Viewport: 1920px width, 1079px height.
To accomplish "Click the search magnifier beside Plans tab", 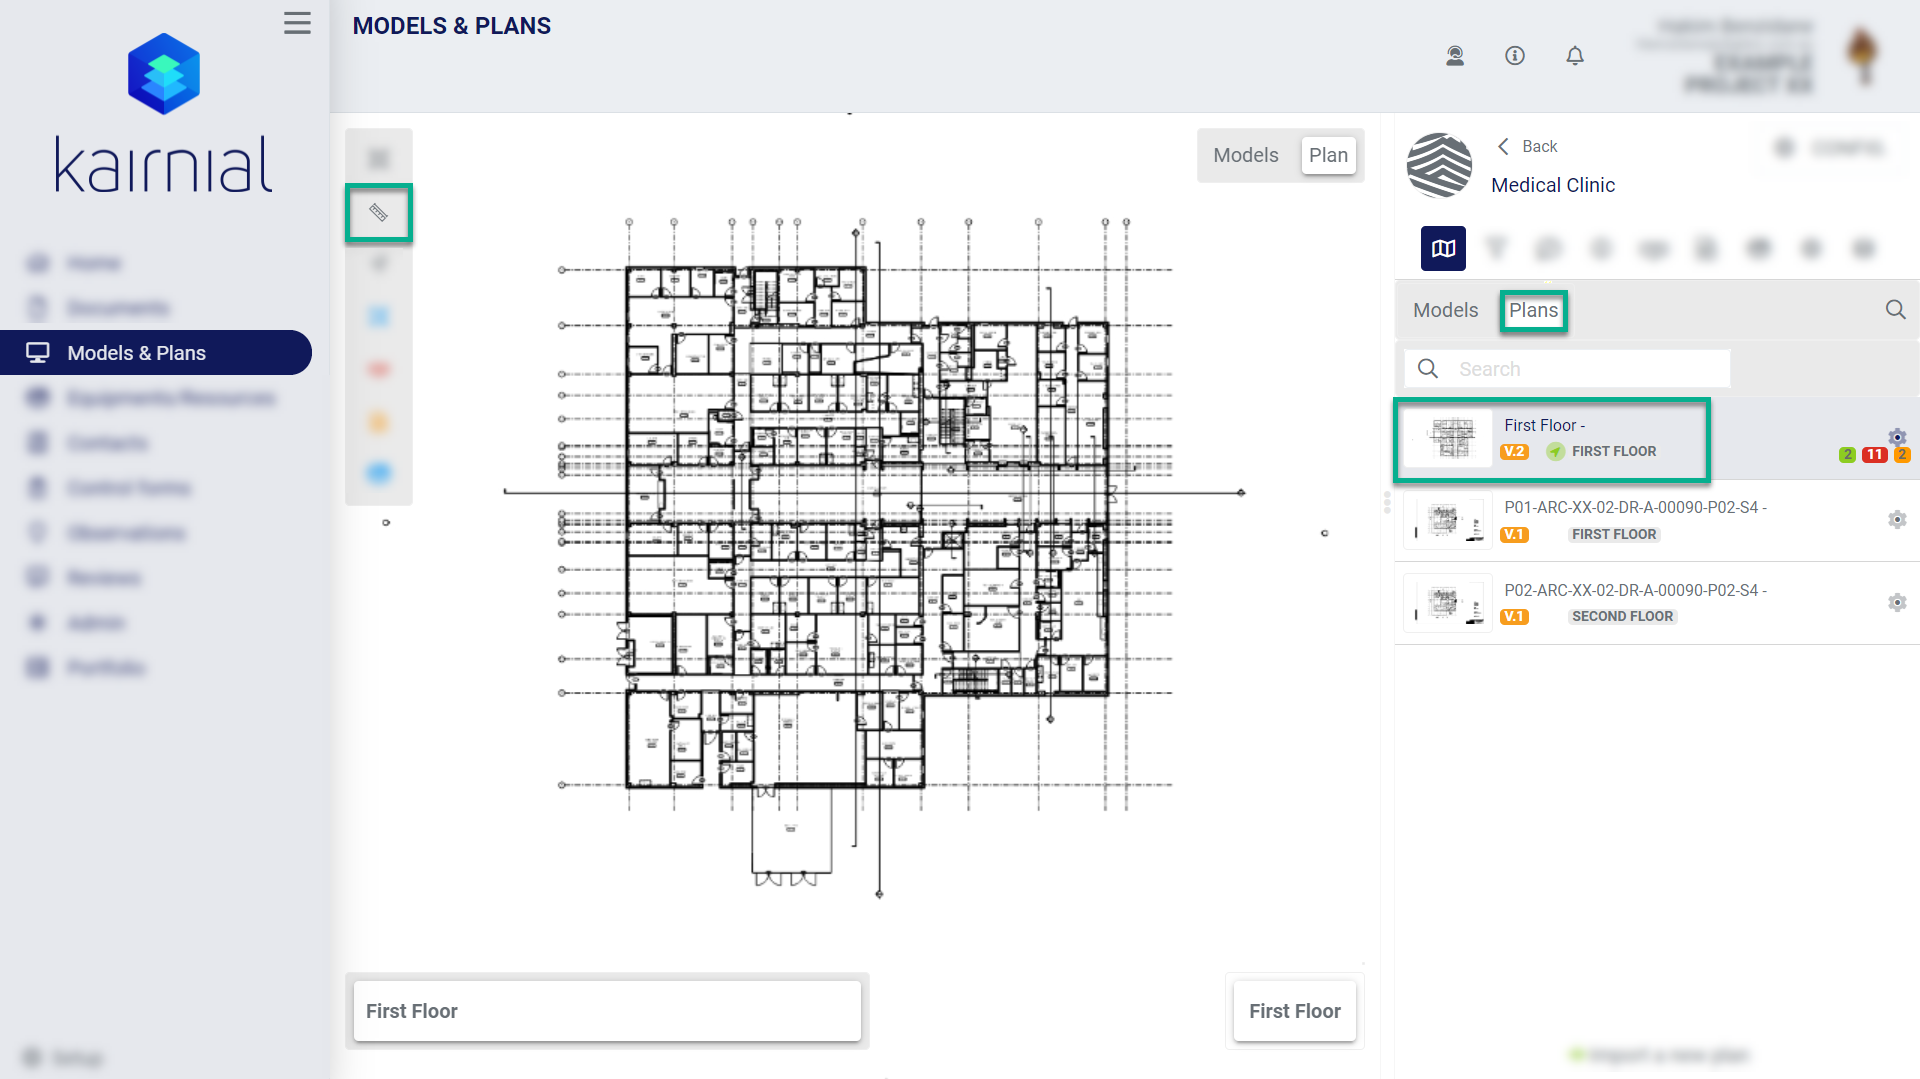I will (1894, 310).
